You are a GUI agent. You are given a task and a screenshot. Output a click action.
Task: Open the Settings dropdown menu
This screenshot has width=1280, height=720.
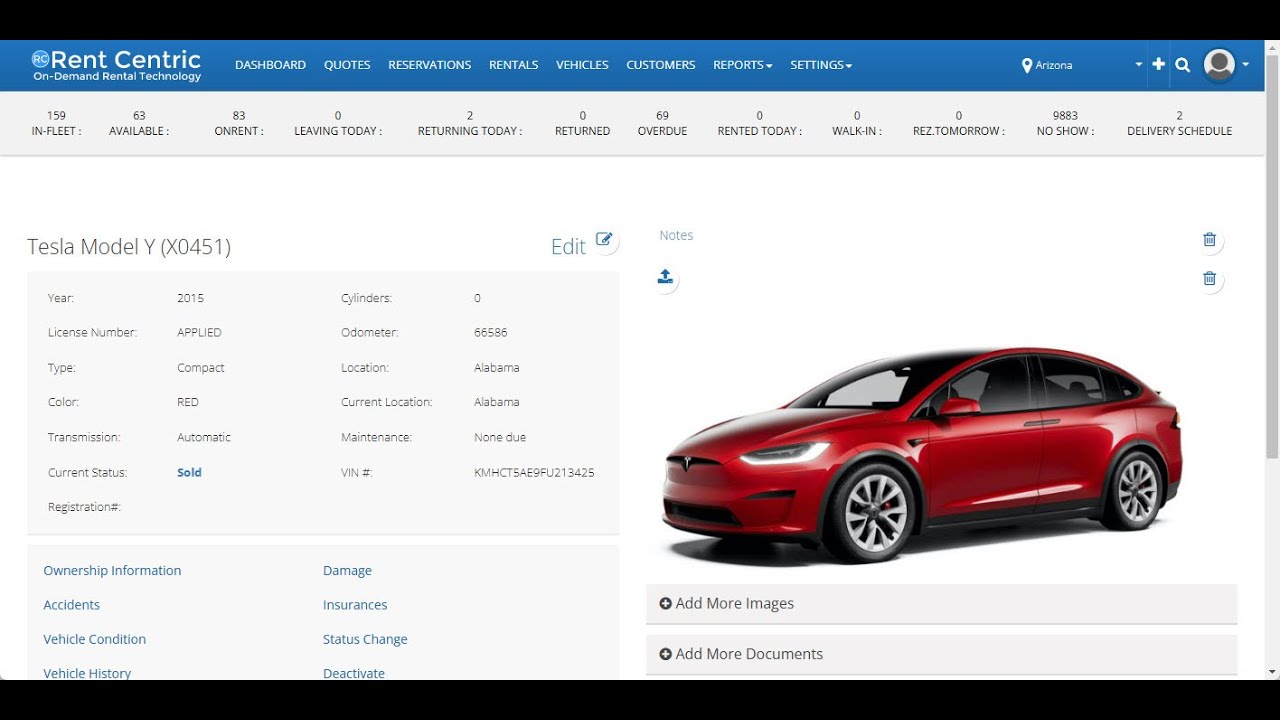(x=821, y=65)
